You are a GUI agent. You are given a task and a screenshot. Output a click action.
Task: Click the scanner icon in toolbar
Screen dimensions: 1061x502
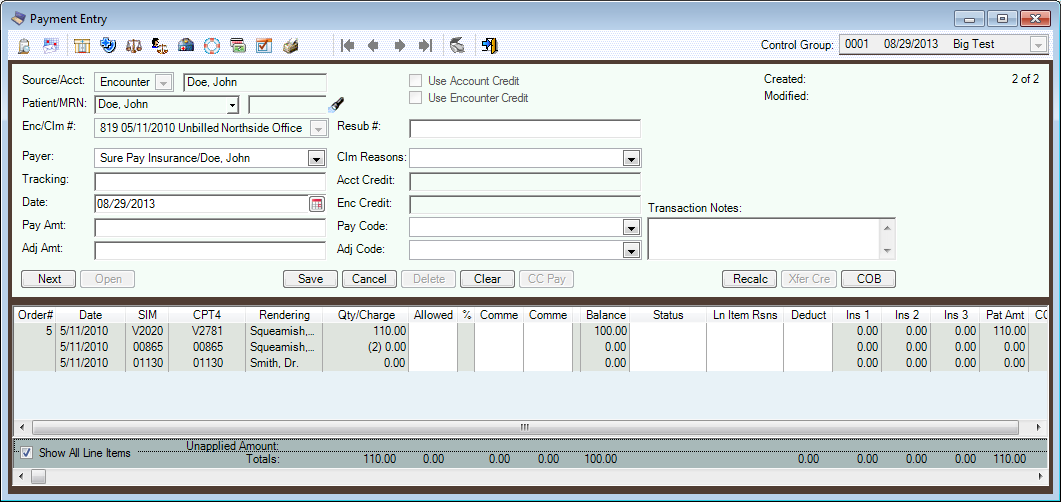(x=457, y=46)
